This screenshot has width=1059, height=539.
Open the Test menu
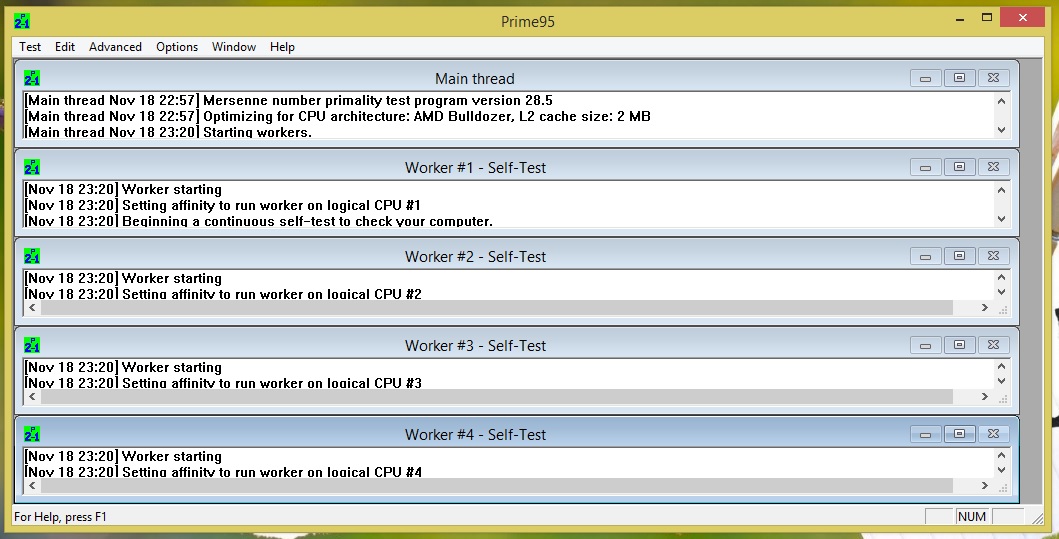pos(30,47)
